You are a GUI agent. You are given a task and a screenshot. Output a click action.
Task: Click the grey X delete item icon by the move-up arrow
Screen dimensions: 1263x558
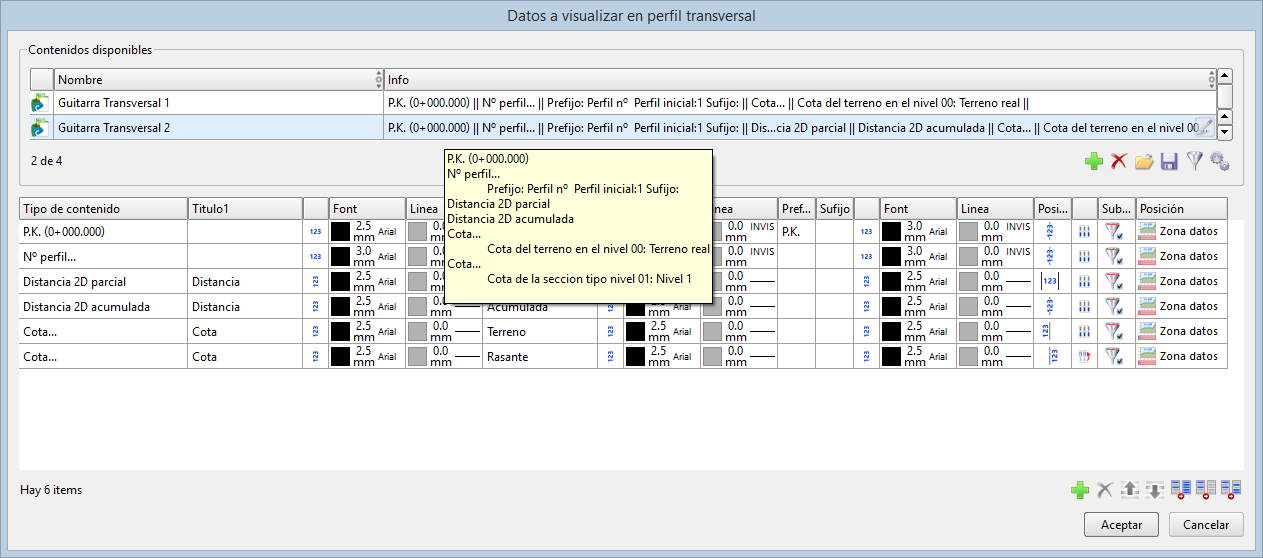1105,490
